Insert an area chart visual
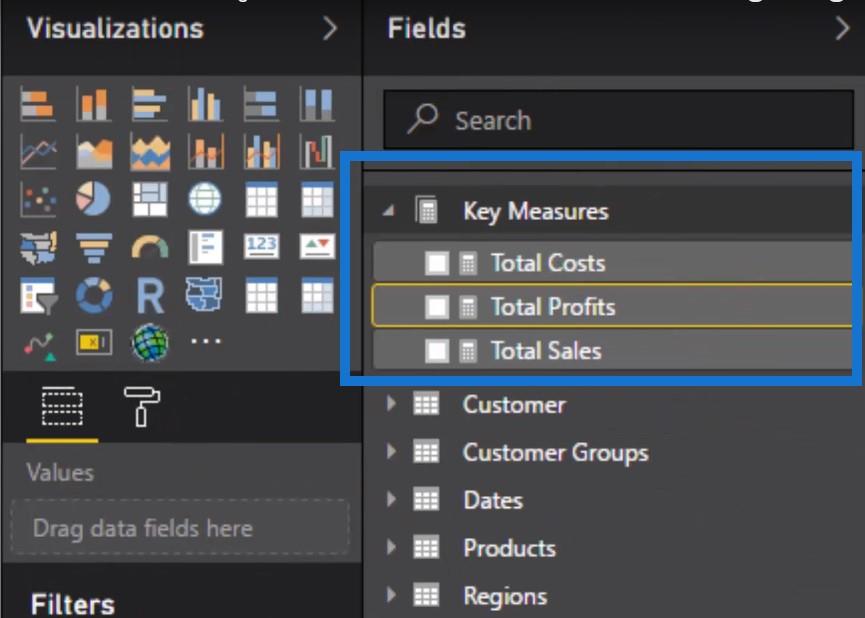The width and height of the screenshot is (865, 618). click(94, 152)
